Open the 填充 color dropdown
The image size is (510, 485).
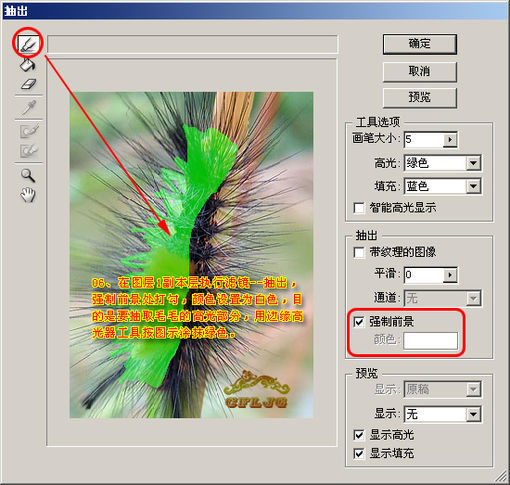coord(442,186)
